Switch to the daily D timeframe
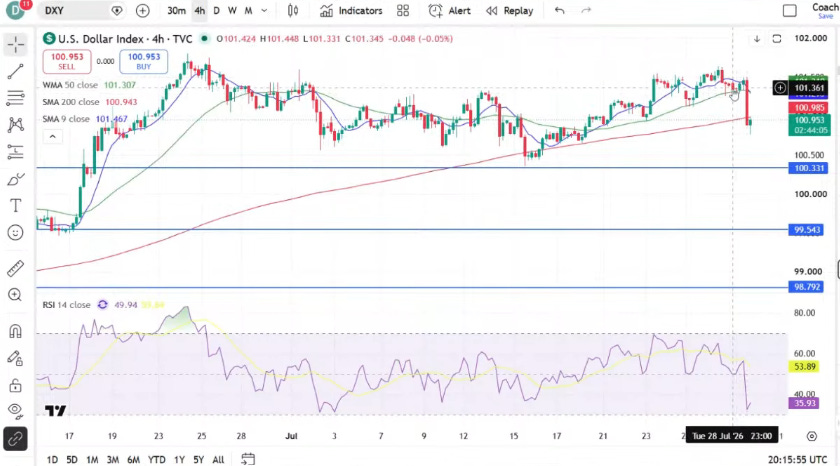The width and height of the screenshot is (840, 466). pyautogui.click(x=216, y=10)
